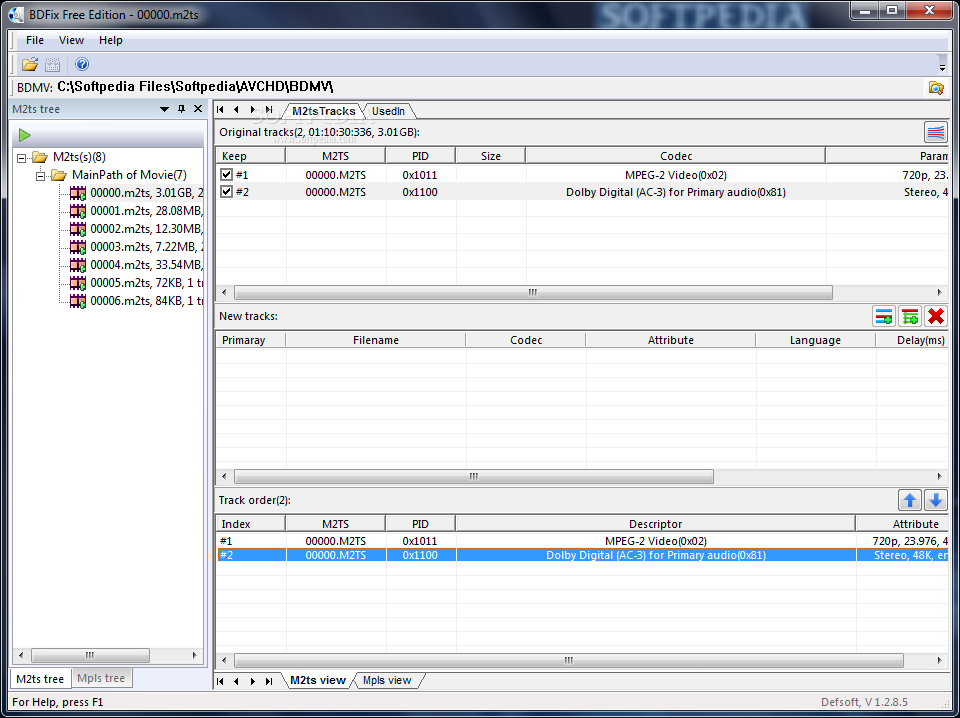The image size is (960, 718).
Task: Open the blue help question icon
Action: pos(82,64)
